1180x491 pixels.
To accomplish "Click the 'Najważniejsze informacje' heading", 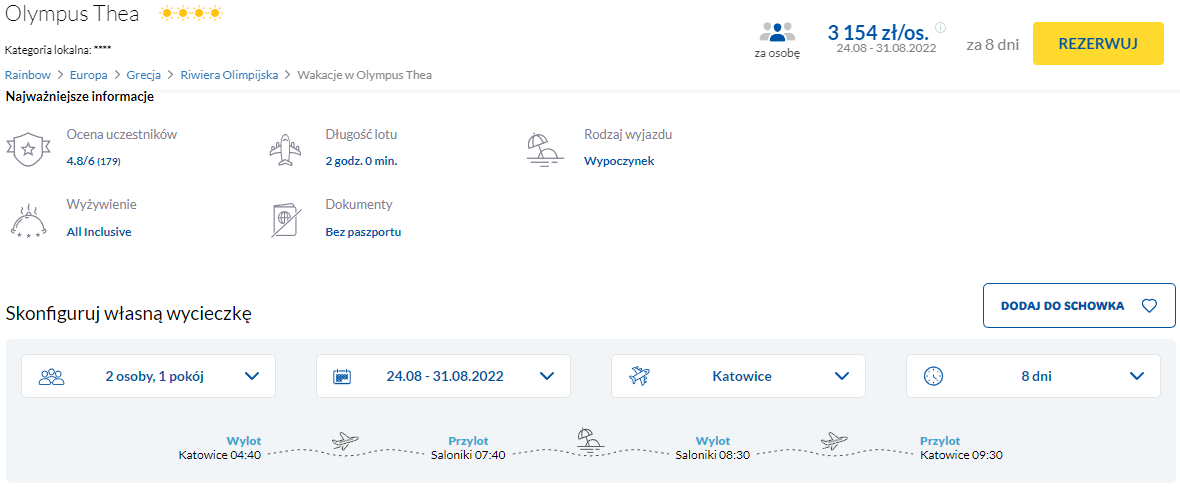I will 80,96.
